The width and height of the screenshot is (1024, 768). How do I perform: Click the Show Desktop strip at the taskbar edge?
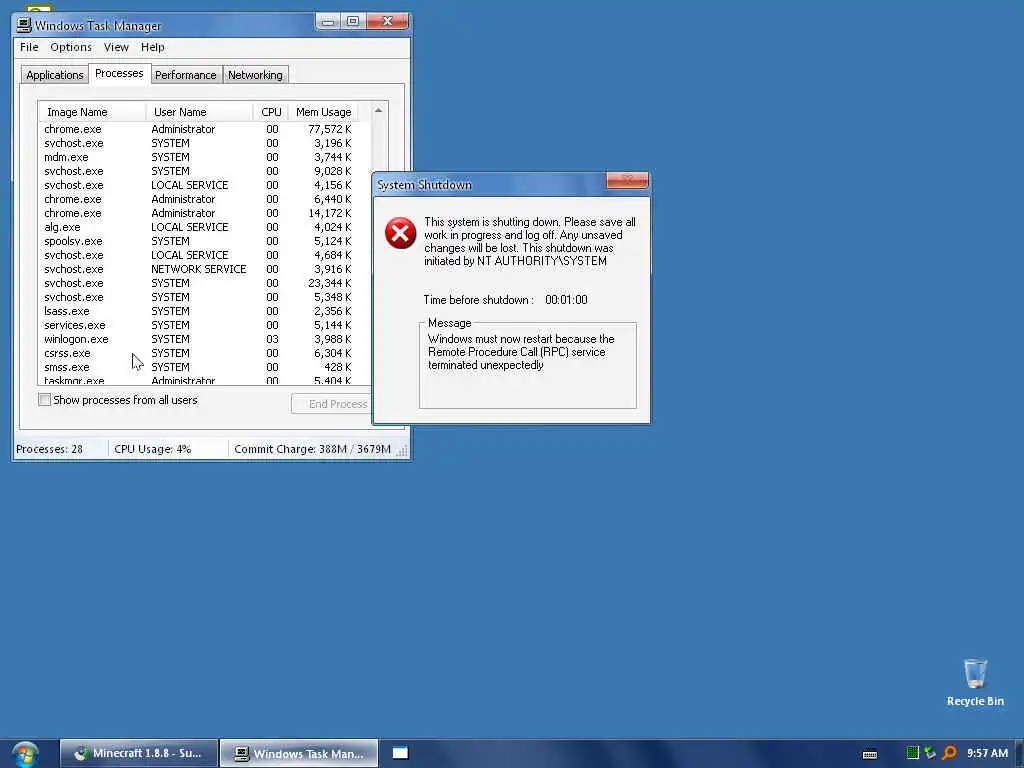(1019, 754)
